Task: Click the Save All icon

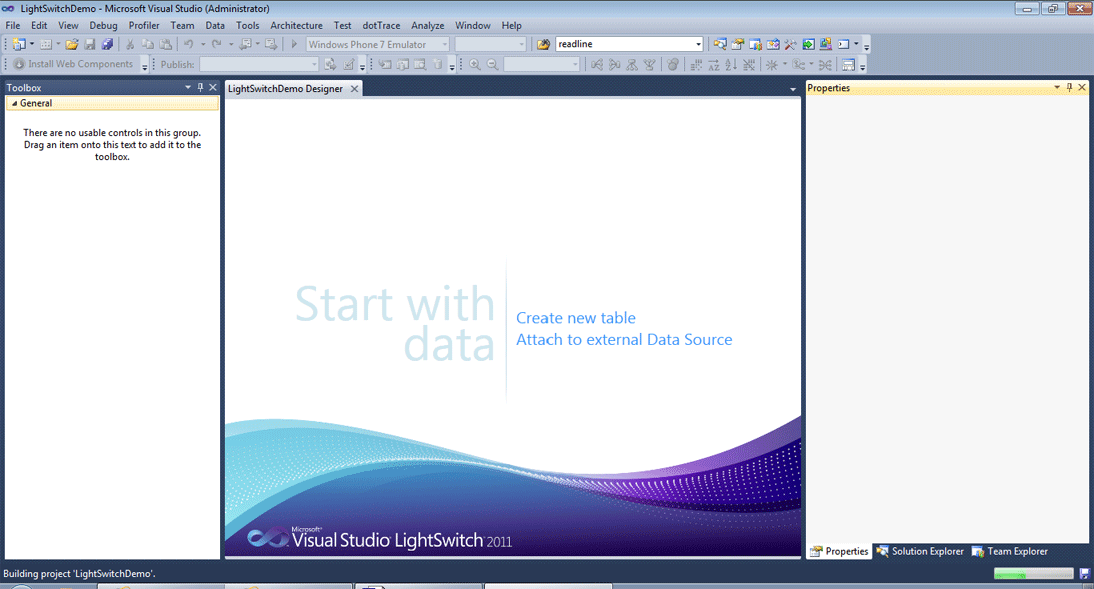Action: click(107, 44)
